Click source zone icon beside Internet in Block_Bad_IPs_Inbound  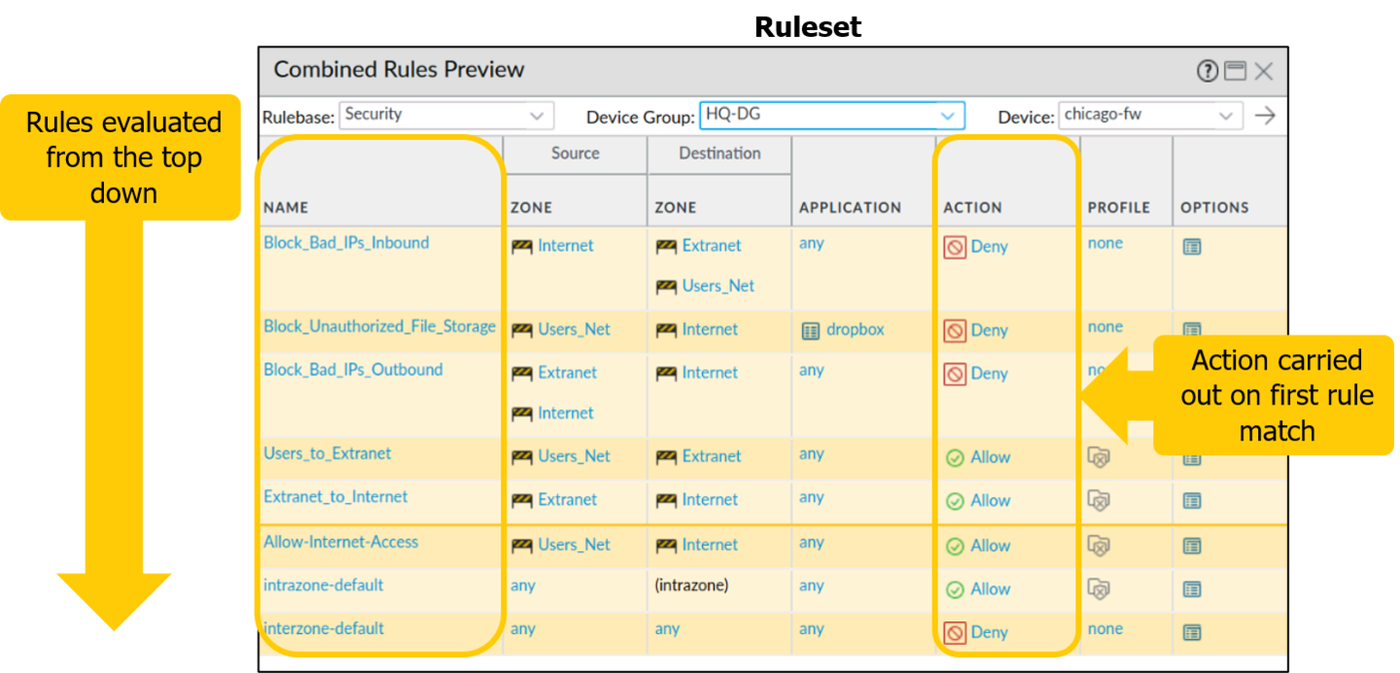coord(522,247)
